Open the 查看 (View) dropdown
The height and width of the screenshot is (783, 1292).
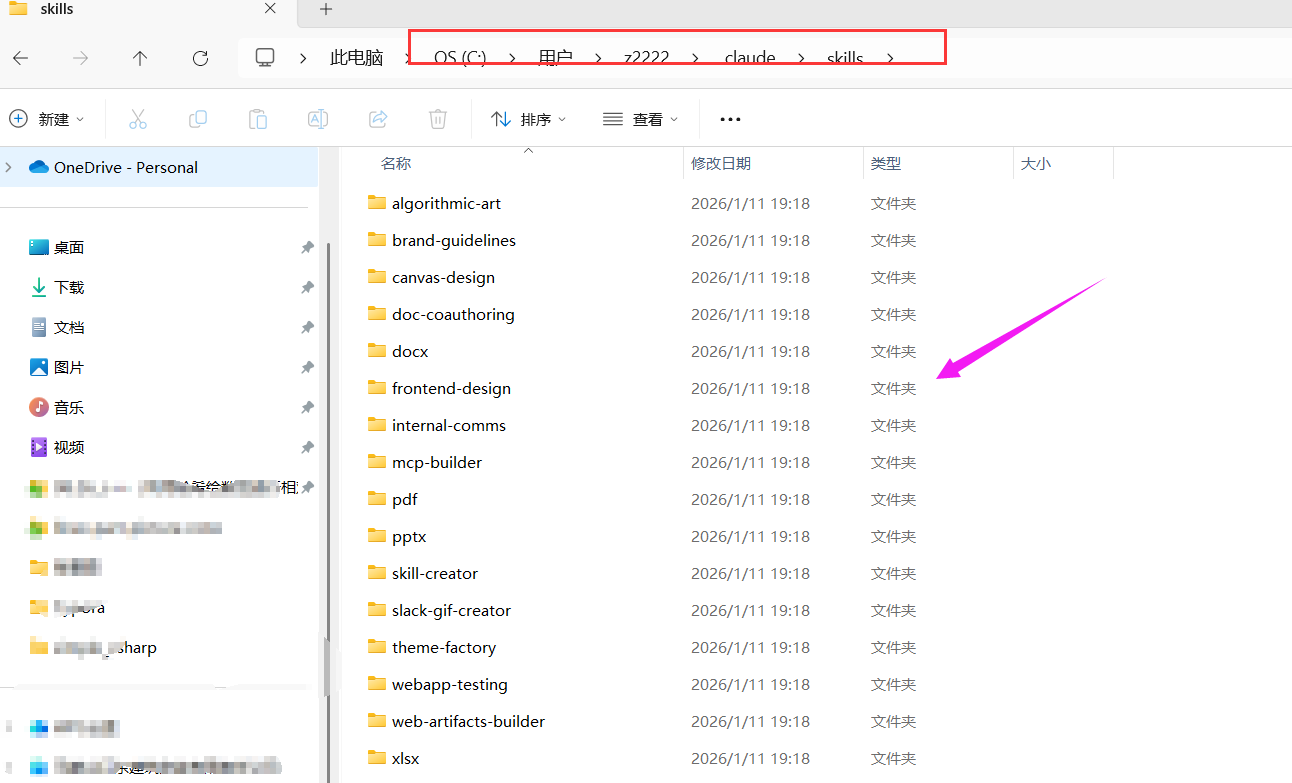[x=641, y=119]
